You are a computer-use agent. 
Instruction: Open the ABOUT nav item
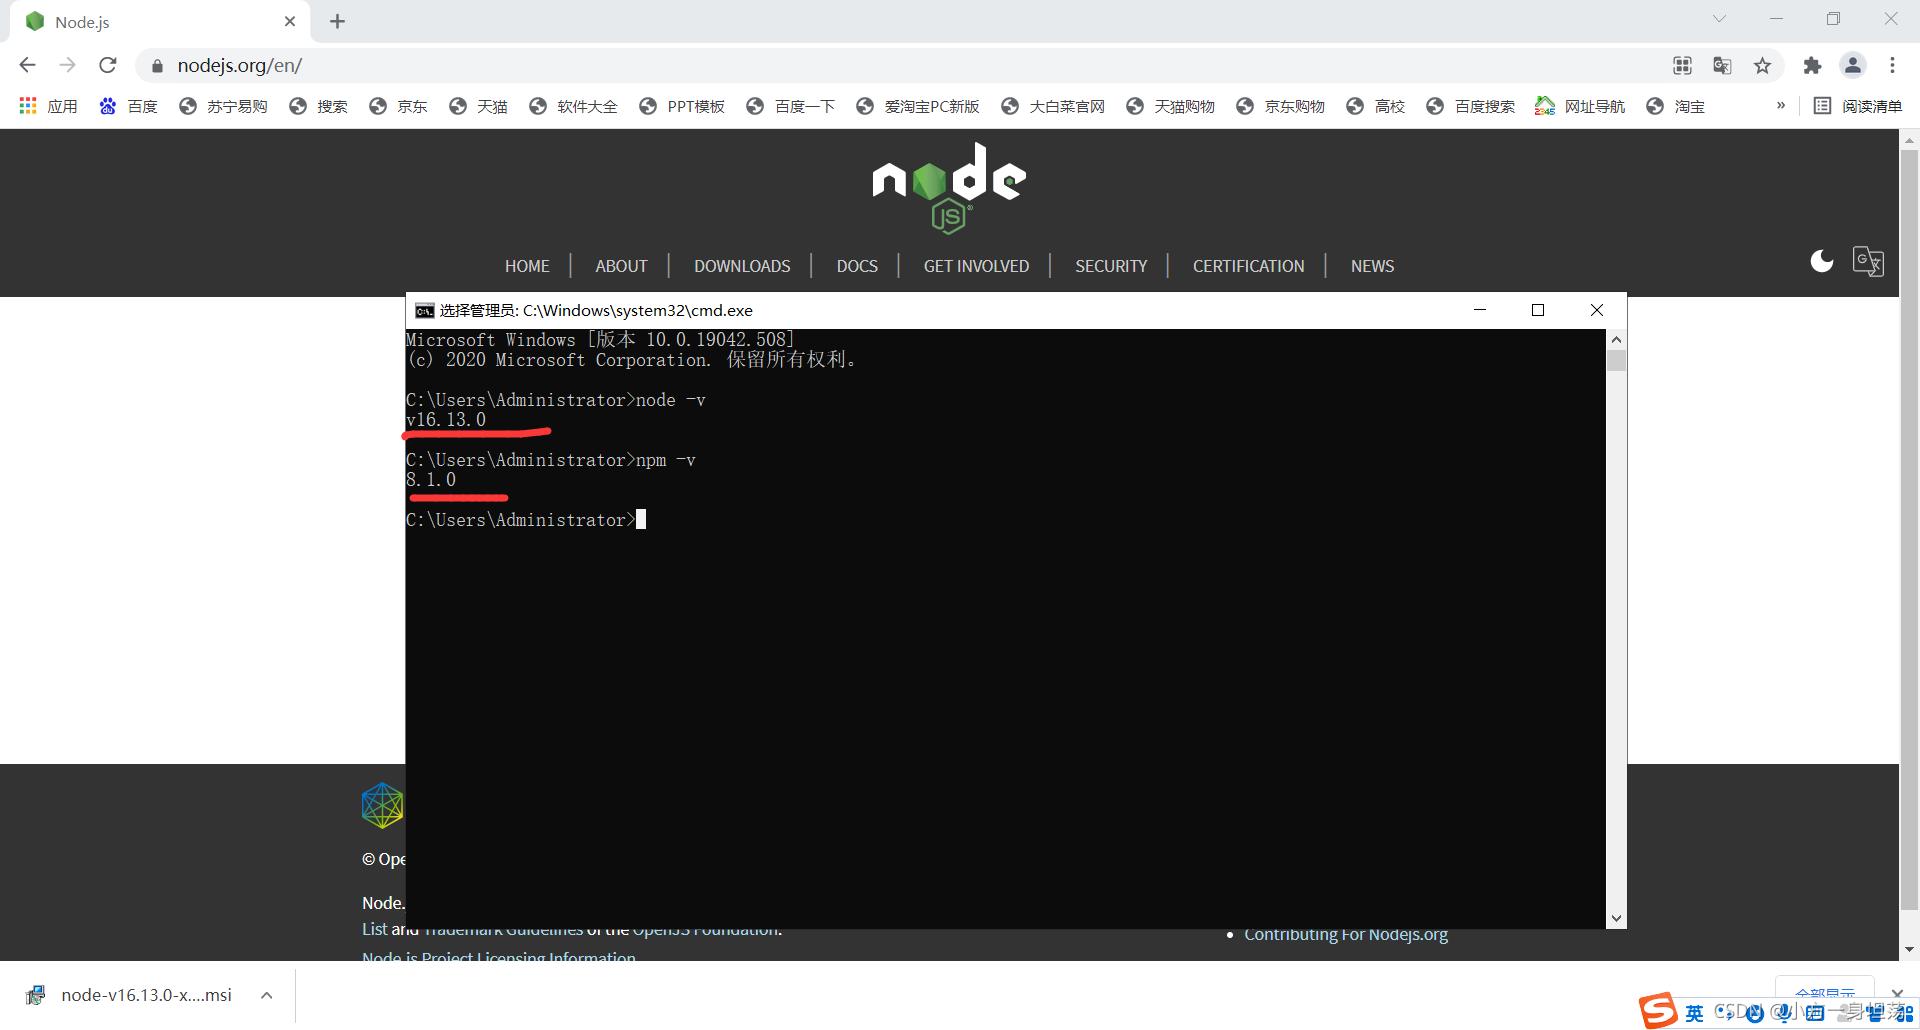621,266
